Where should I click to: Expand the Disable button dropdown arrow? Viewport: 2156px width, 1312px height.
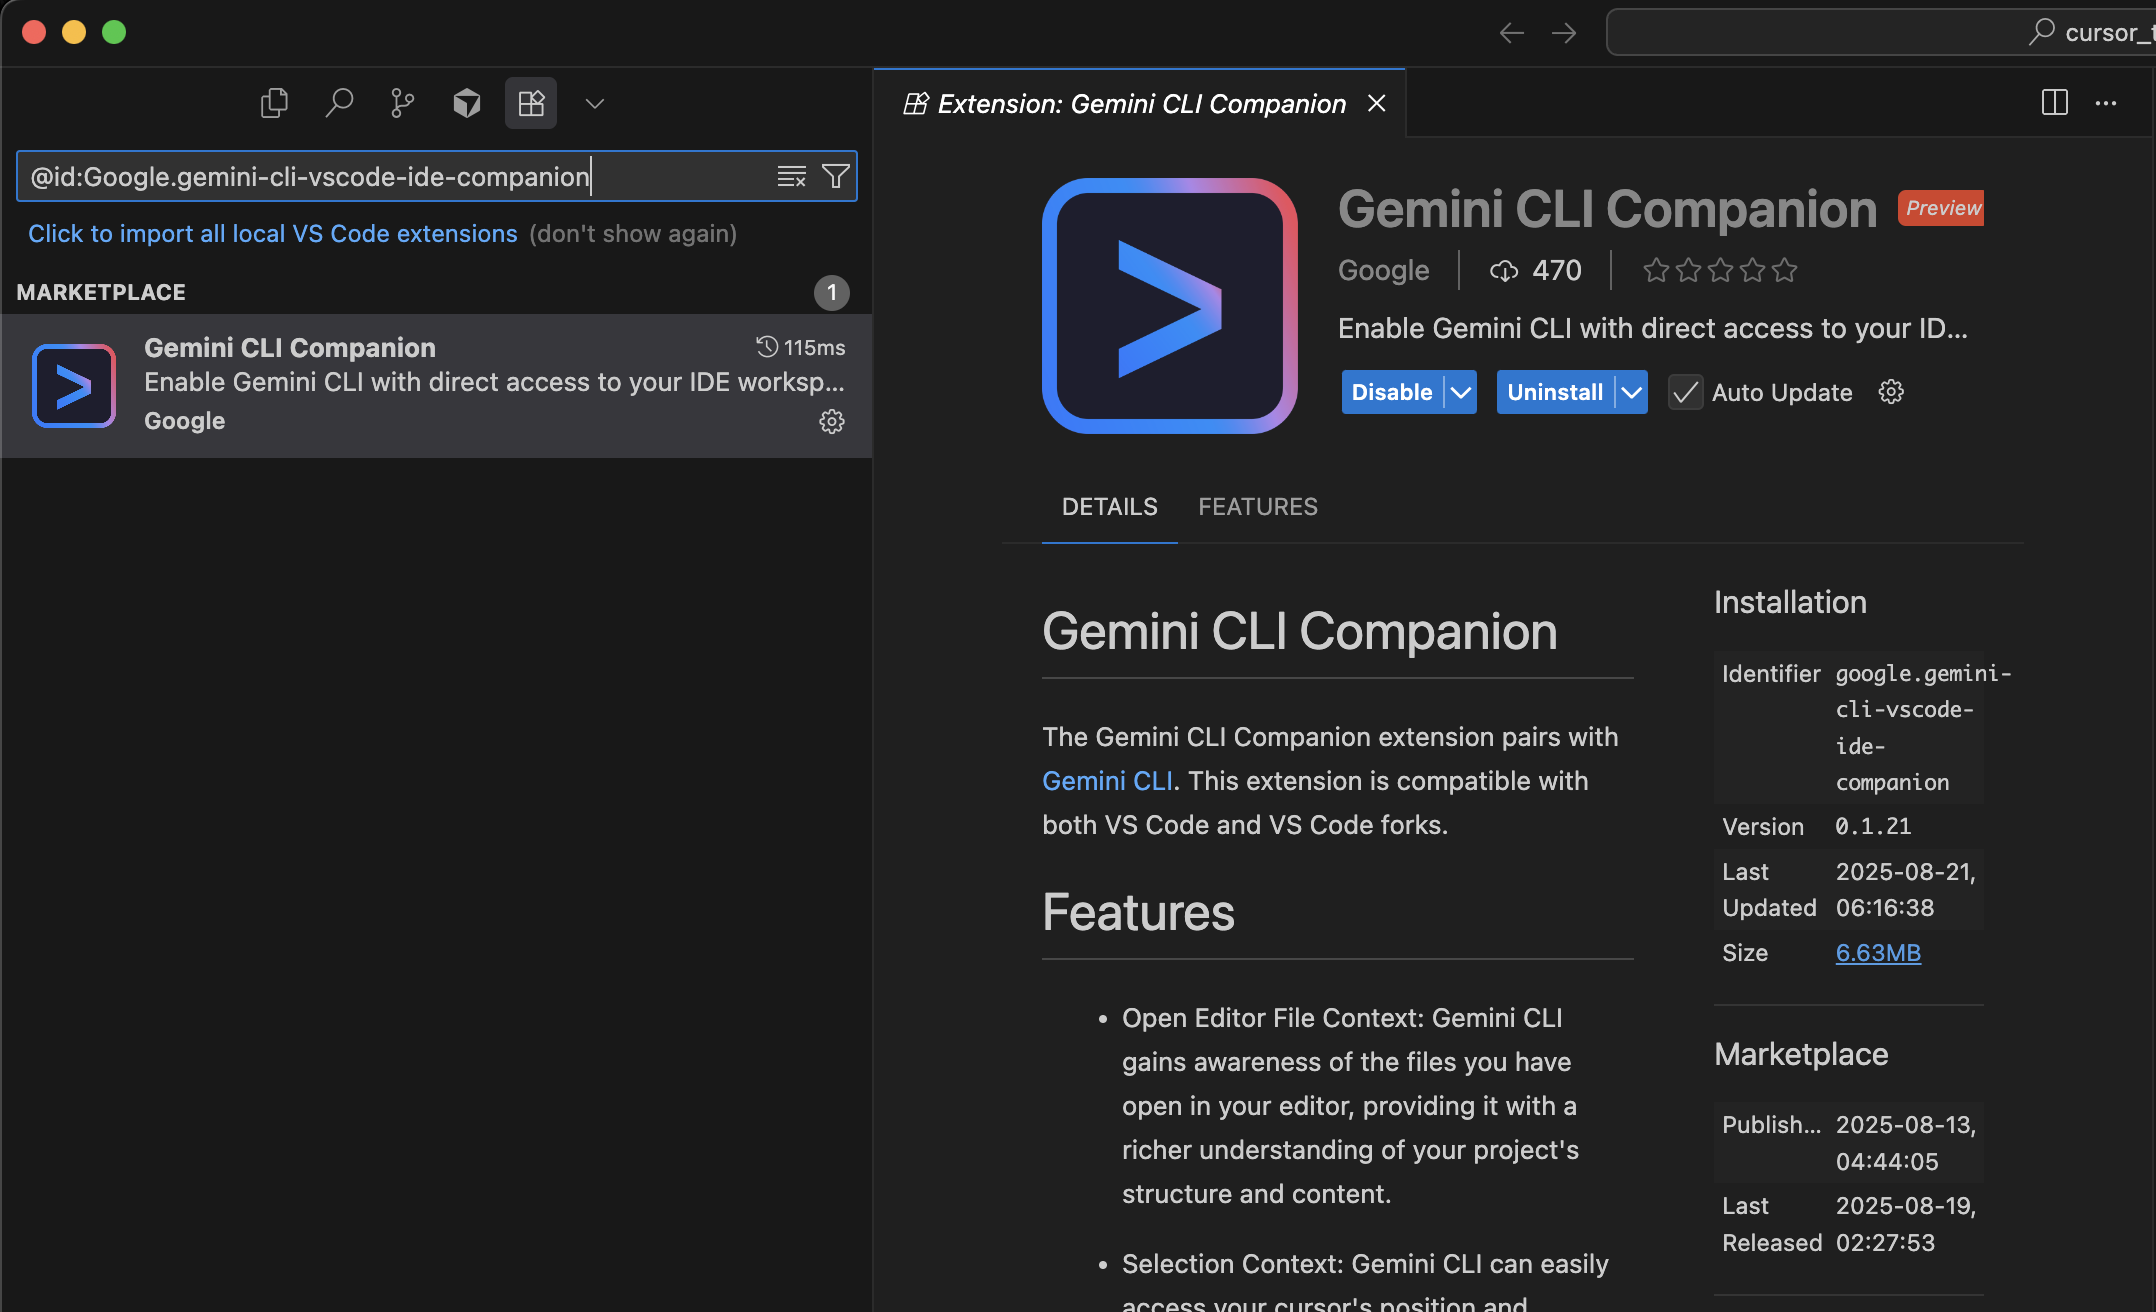[1461, 392]
